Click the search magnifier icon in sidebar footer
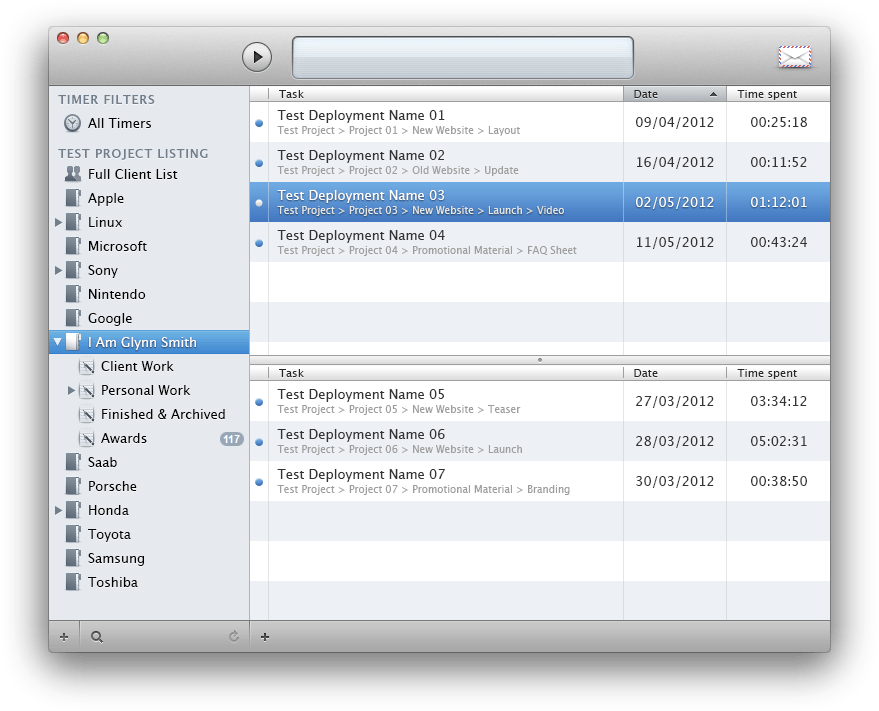The image size is (879, 711). point(97,636)
